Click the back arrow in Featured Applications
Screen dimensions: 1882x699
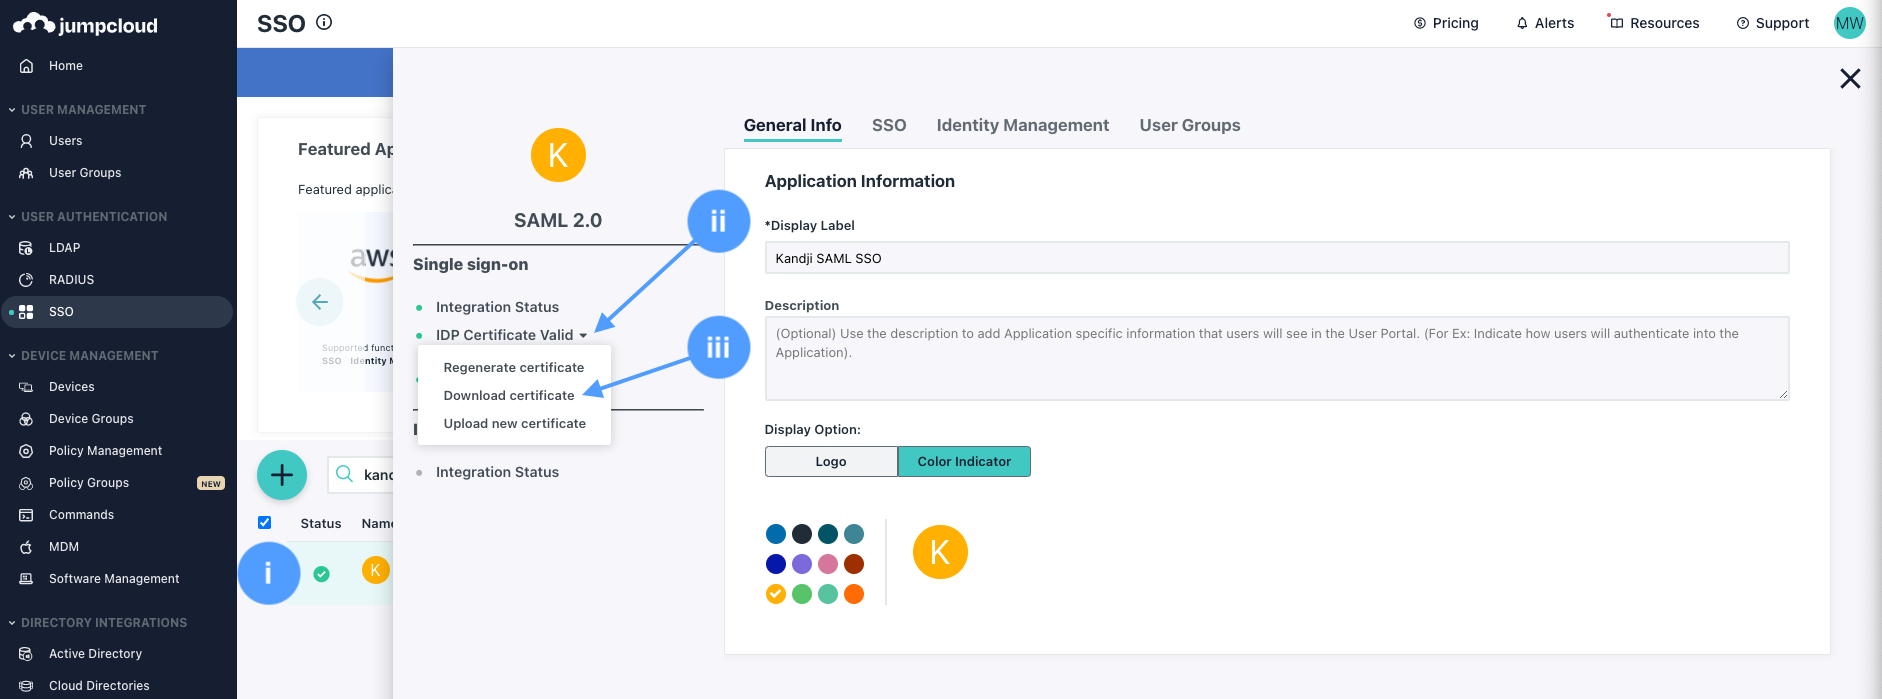[x=320, y=302]
